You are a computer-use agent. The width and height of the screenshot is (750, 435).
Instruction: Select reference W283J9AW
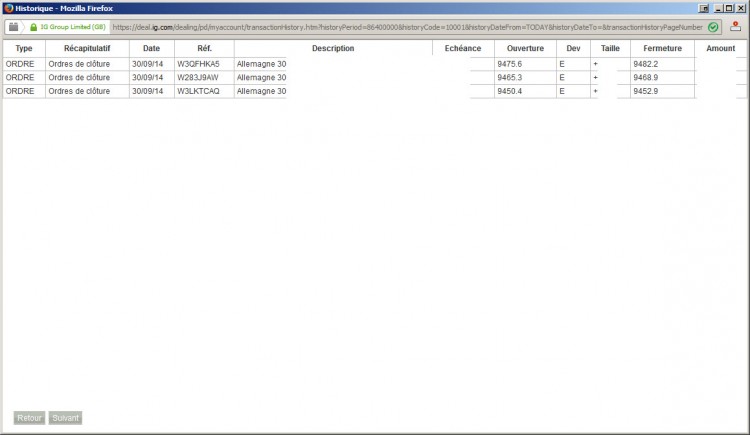point(198,78)
